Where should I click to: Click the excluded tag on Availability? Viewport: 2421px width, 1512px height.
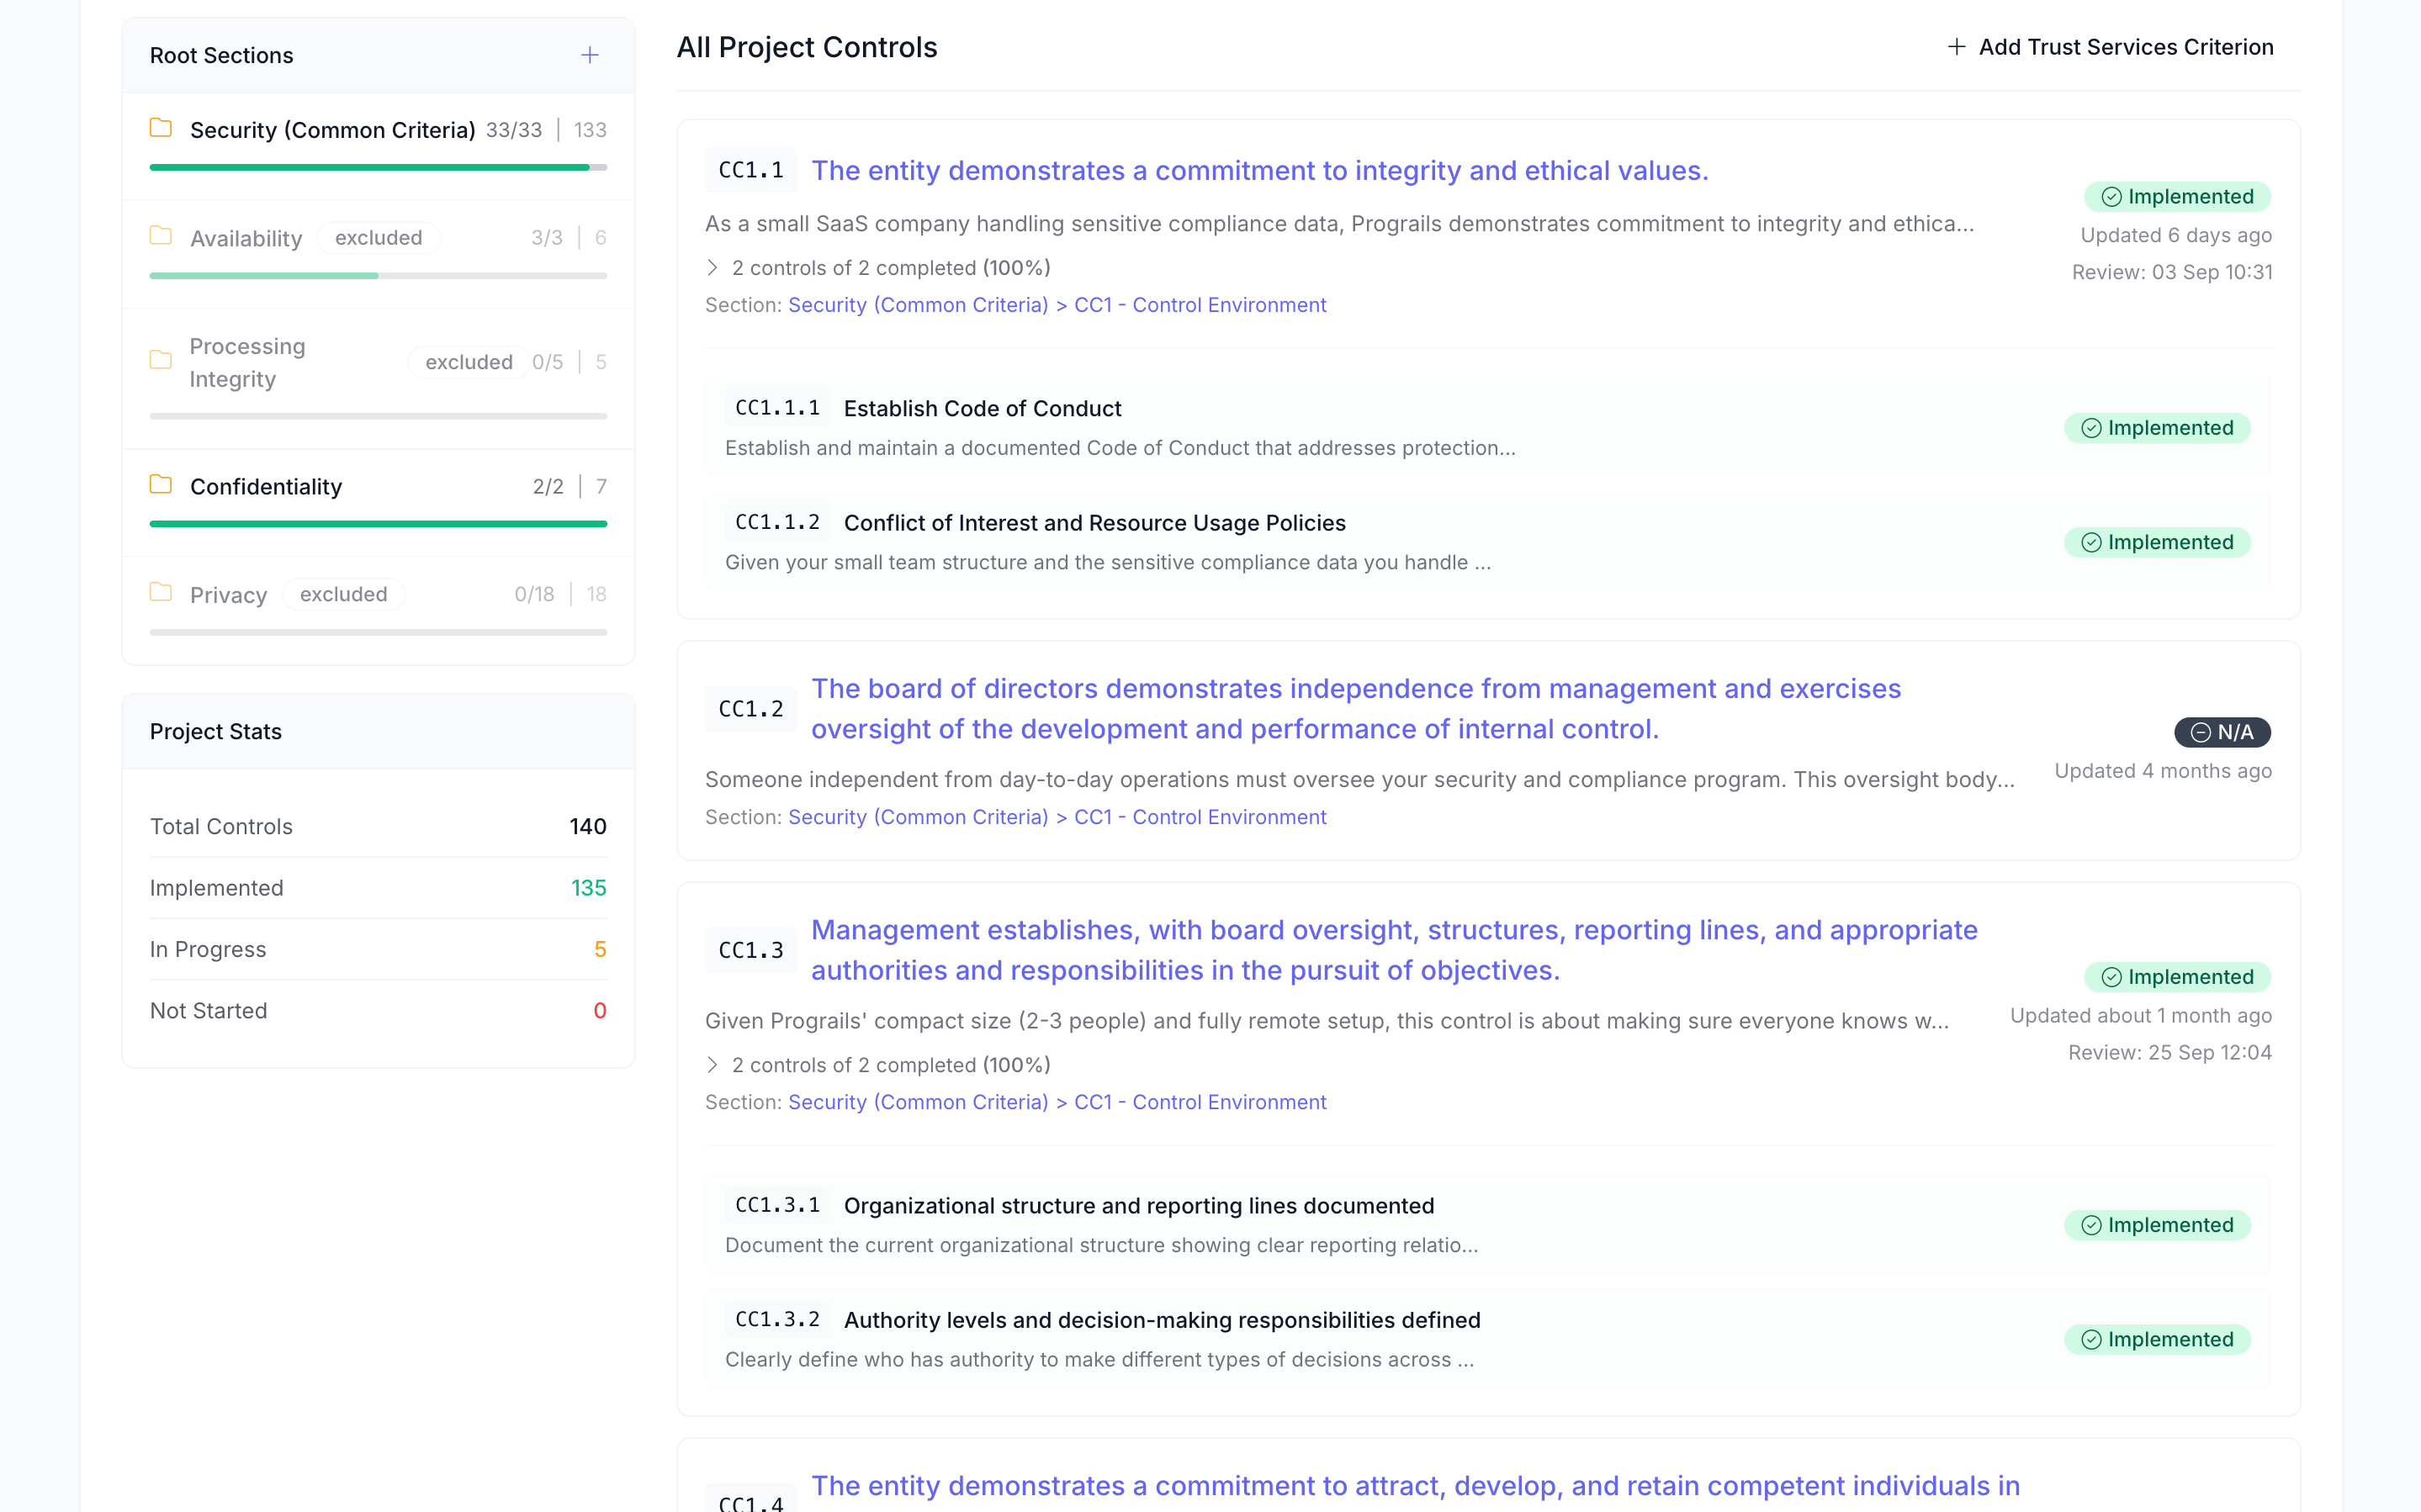coord(378,238)
